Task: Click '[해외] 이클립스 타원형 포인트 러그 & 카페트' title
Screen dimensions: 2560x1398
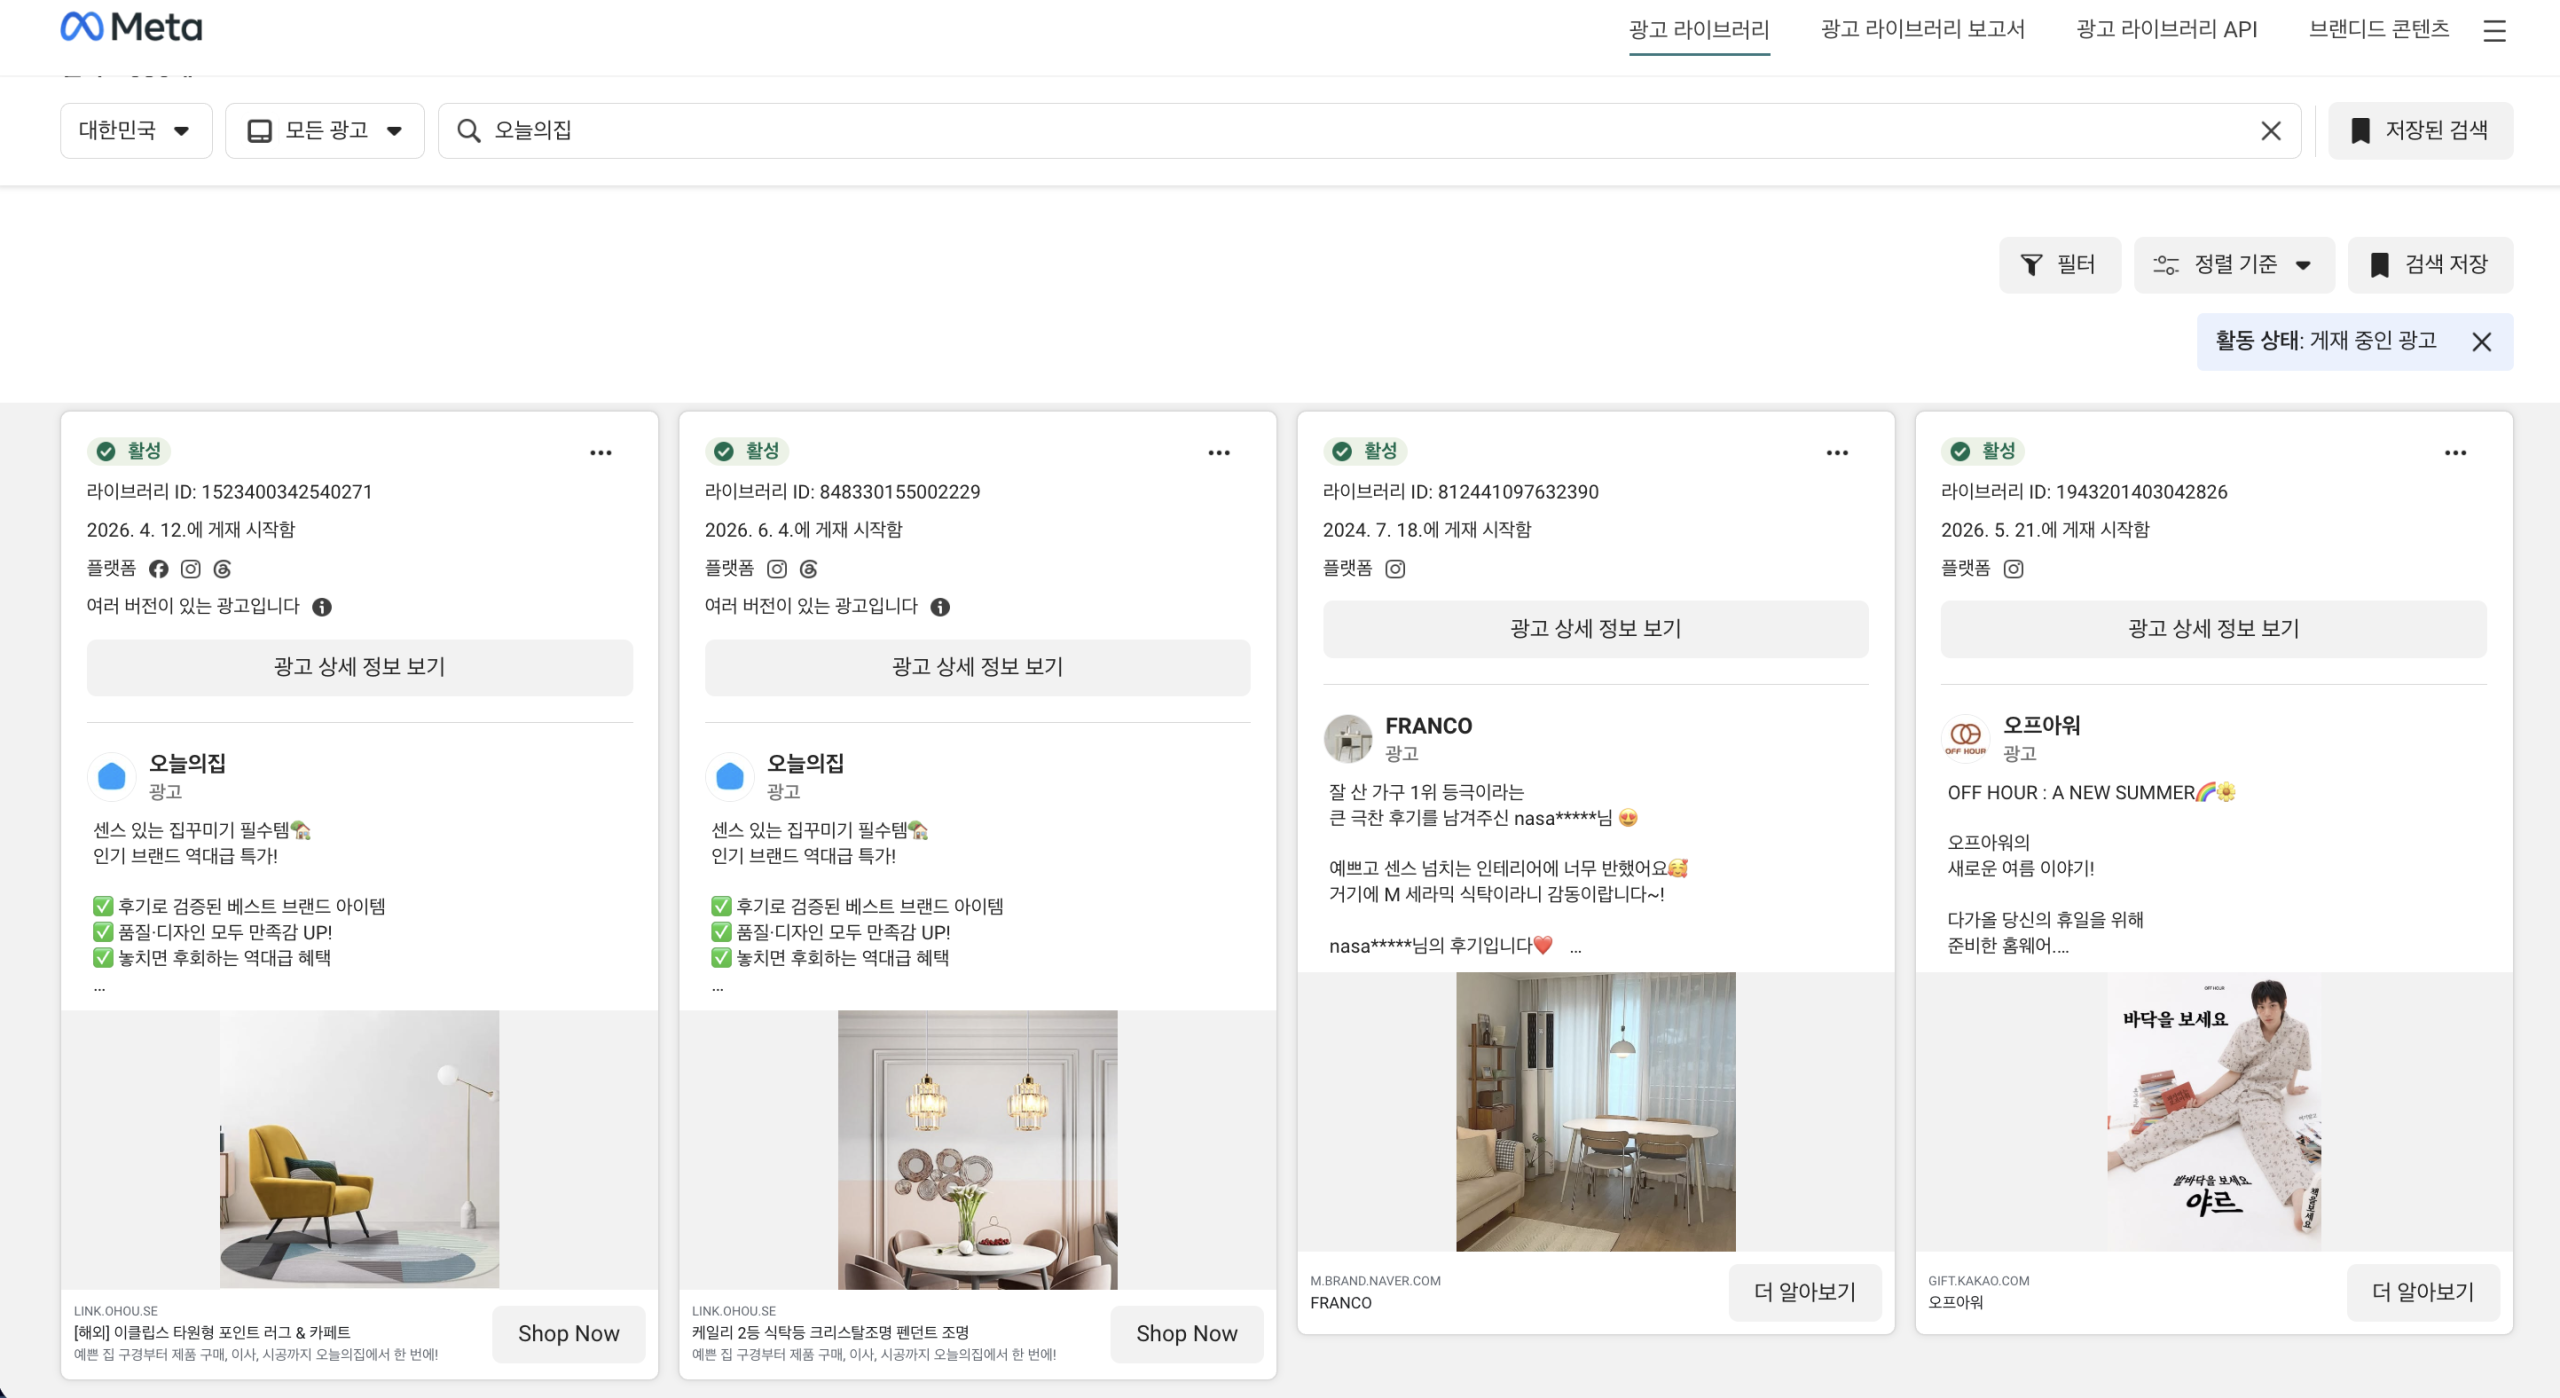Action: tap(212, 1333)
